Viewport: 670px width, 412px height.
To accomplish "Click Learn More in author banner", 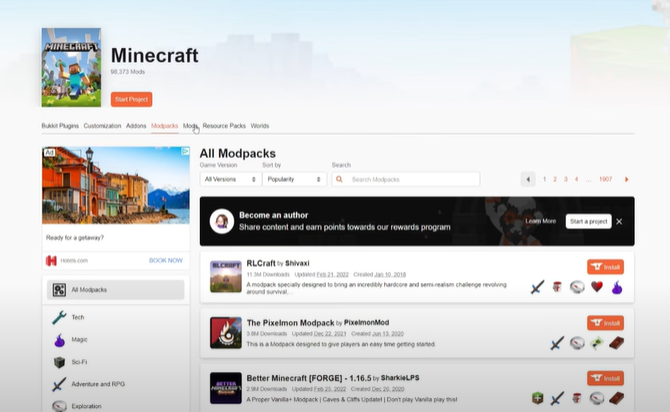I will pyautogui.click(x=541, y=221).
